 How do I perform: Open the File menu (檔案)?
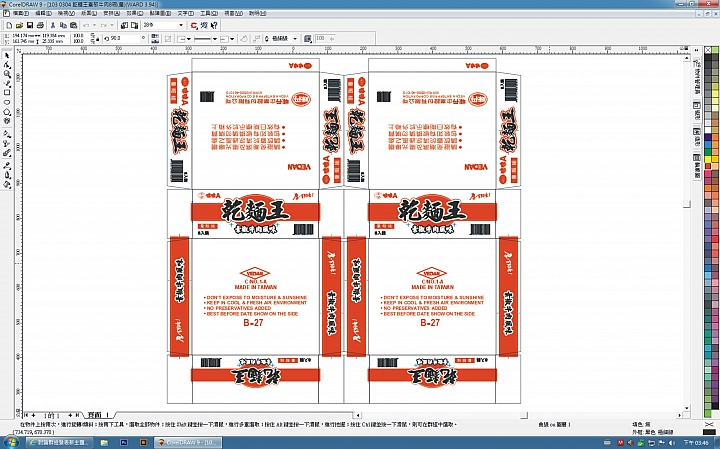21,13
